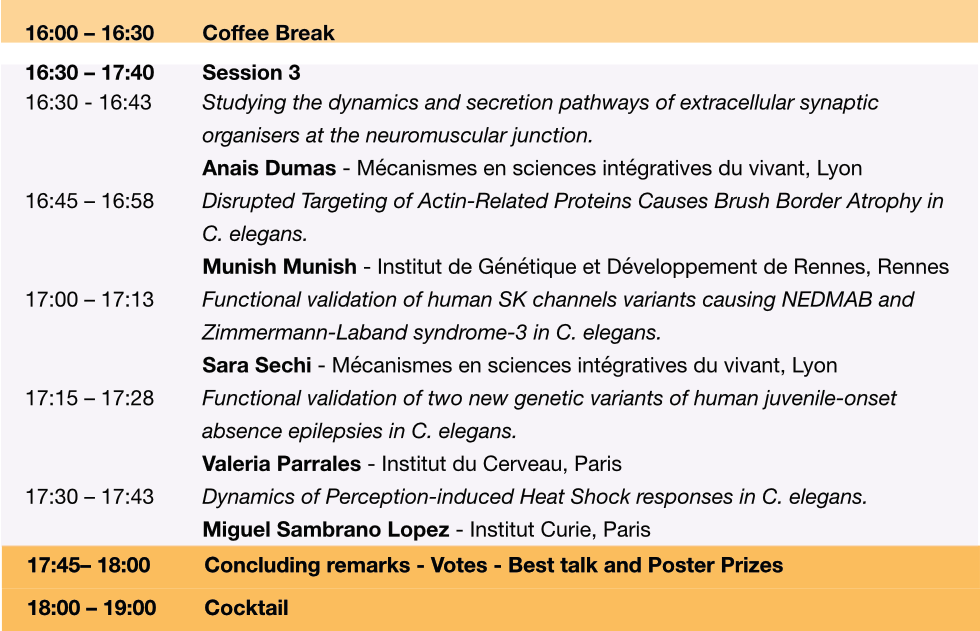Click speaker name Miguel Sambrano Lopez

click(x=325, y=530)
